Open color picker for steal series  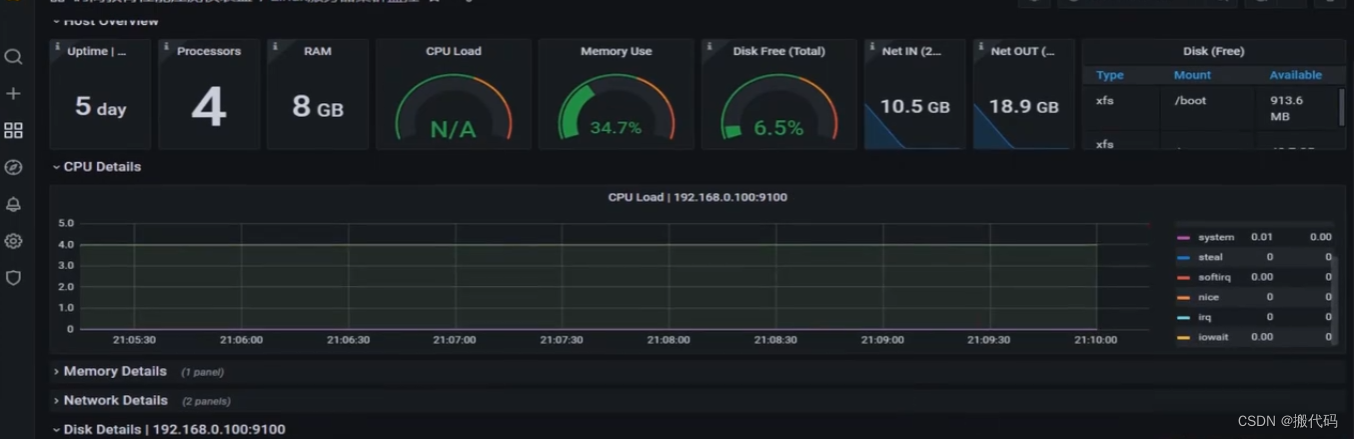pos(1184,258)
